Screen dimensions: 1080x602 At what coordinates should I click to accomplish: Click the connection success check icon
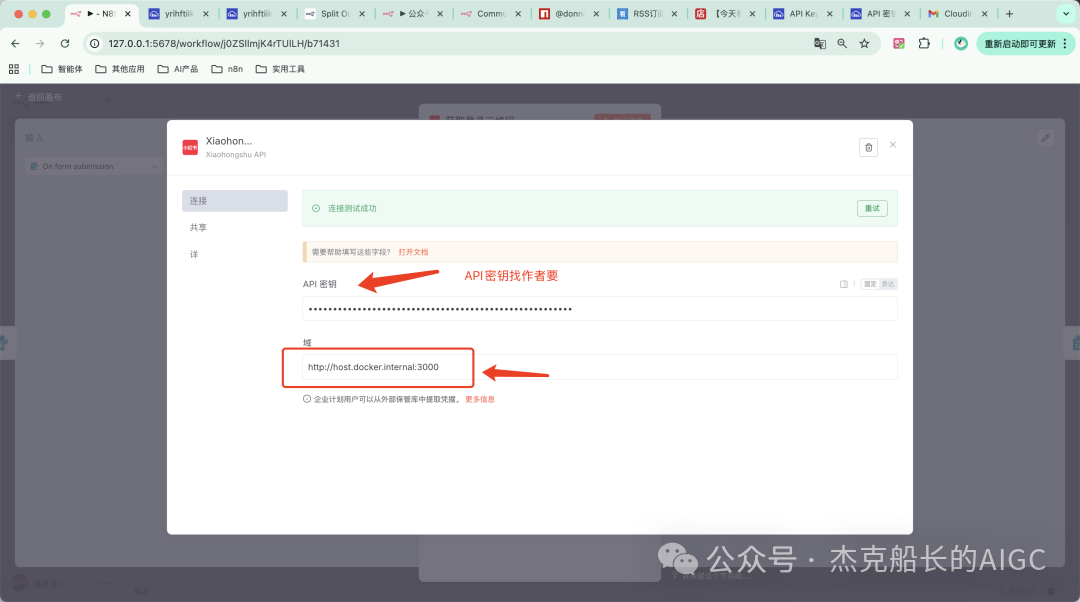316,208
